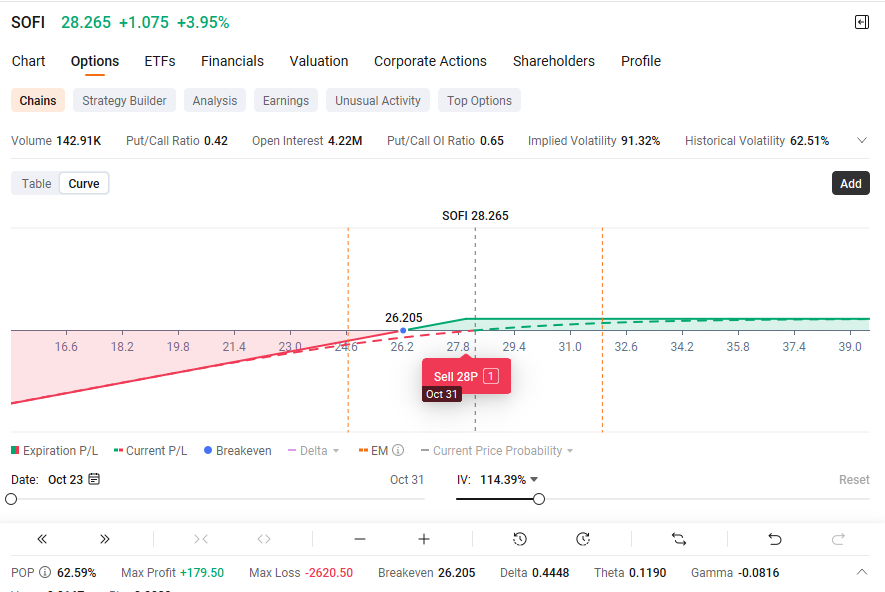Viewport: 885px width, 592px height.
Task: Click the double right arrow shift icon
Action: pyautogui.click(x=104, y=539)
